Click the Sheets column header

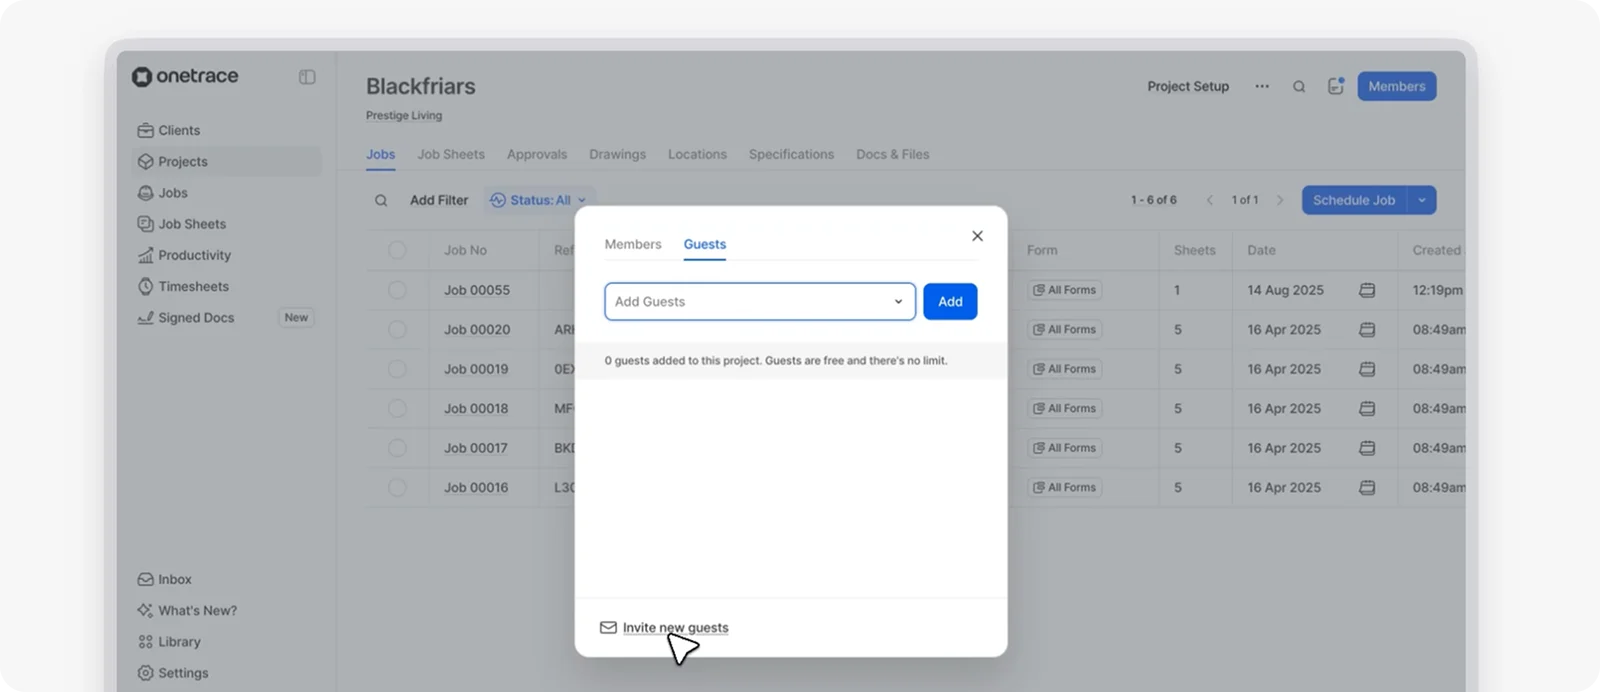[x=1195, y=250]
